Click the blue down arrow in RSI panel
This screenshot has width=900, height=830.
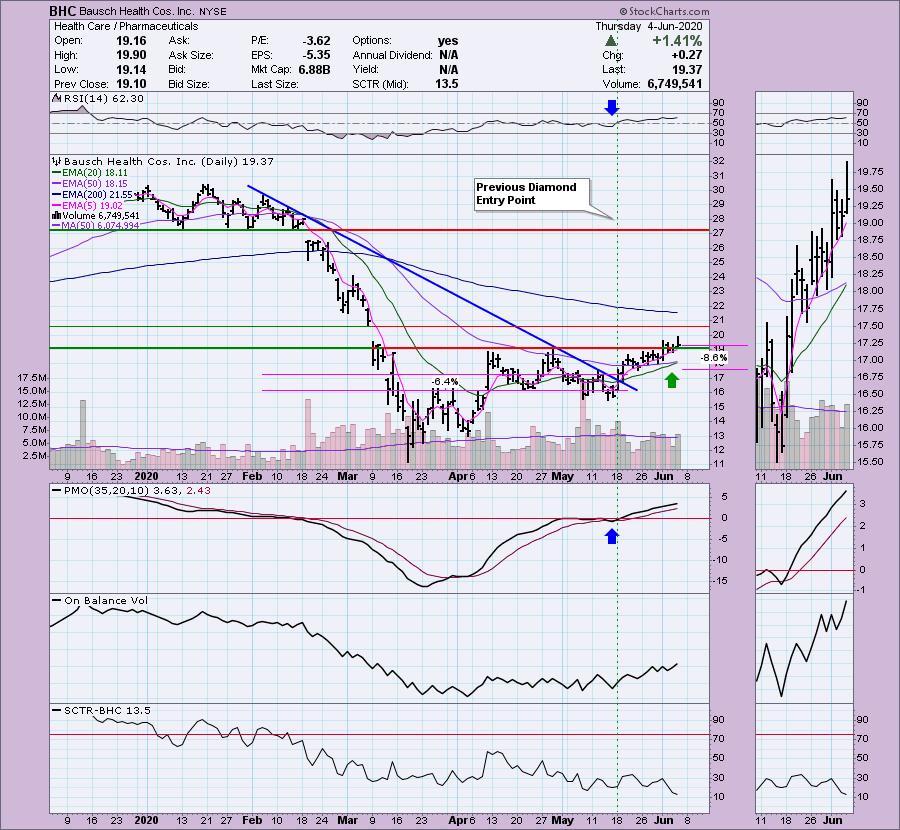click(612, 107)
